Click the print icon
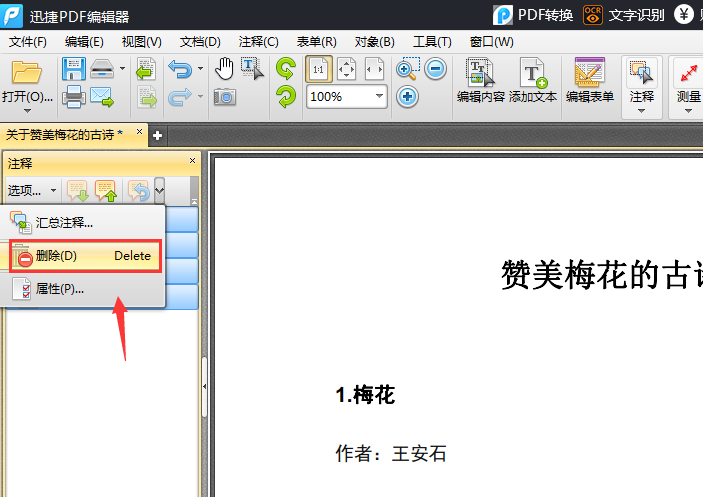 73,97
